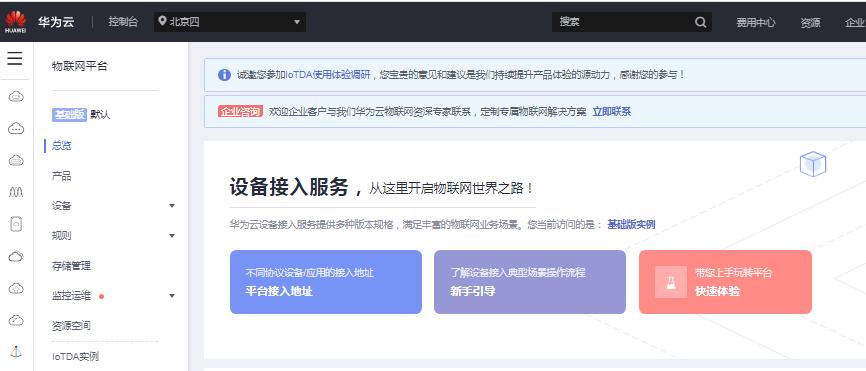
Task: Click the red notification dot beside 监控运维
Action: [x=102, y=296]
